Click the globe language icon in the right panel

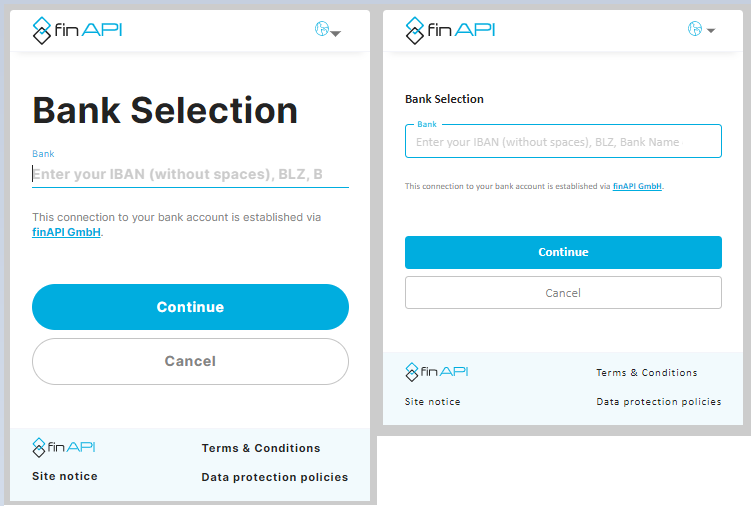695,29
